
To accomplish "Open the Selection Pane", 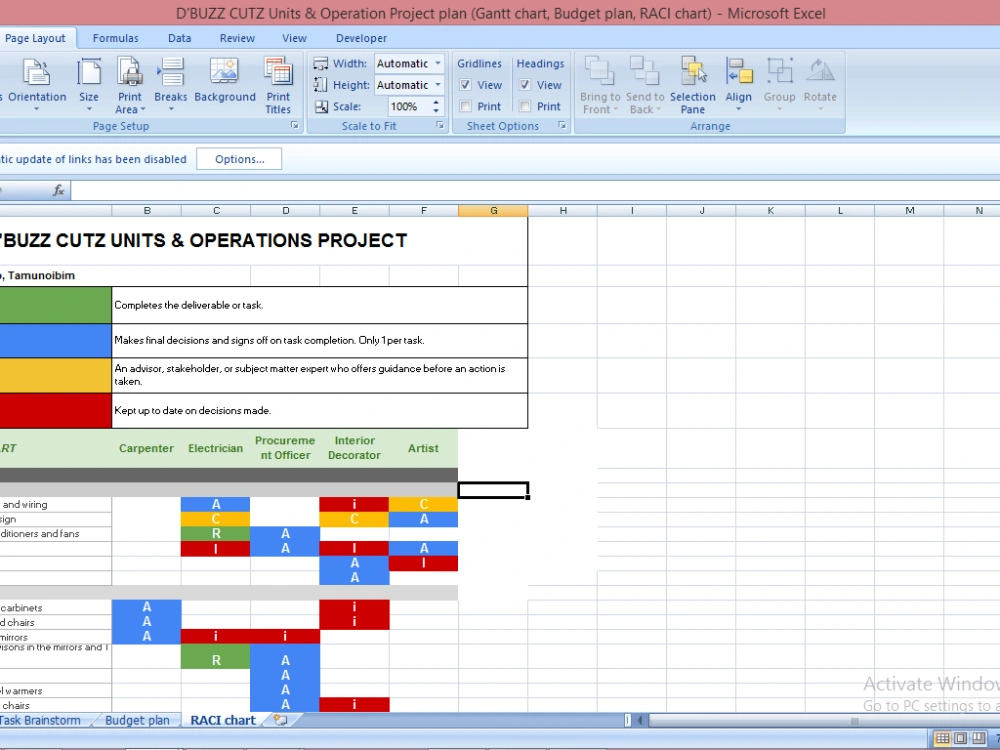I will 693,85.
